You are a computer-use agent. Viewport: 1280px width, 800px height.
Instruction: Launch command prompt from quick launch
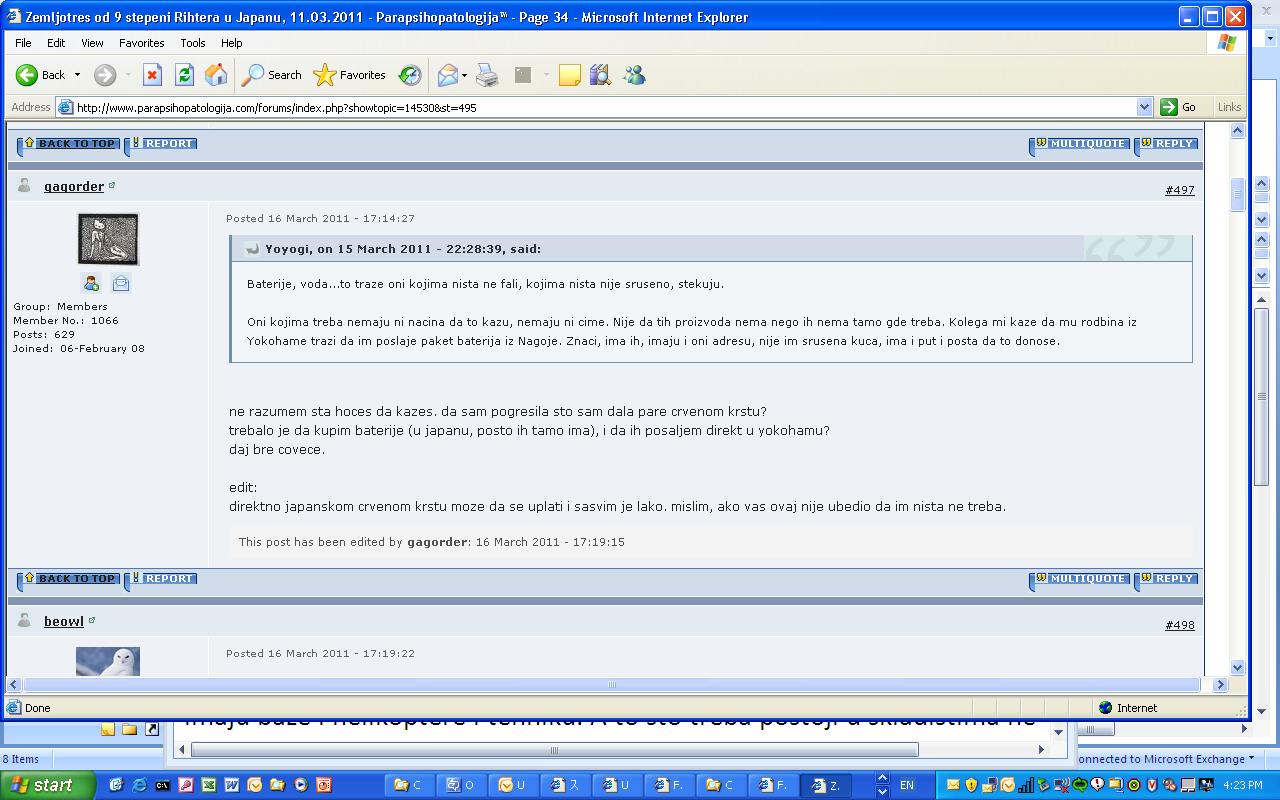coord(162,785)
